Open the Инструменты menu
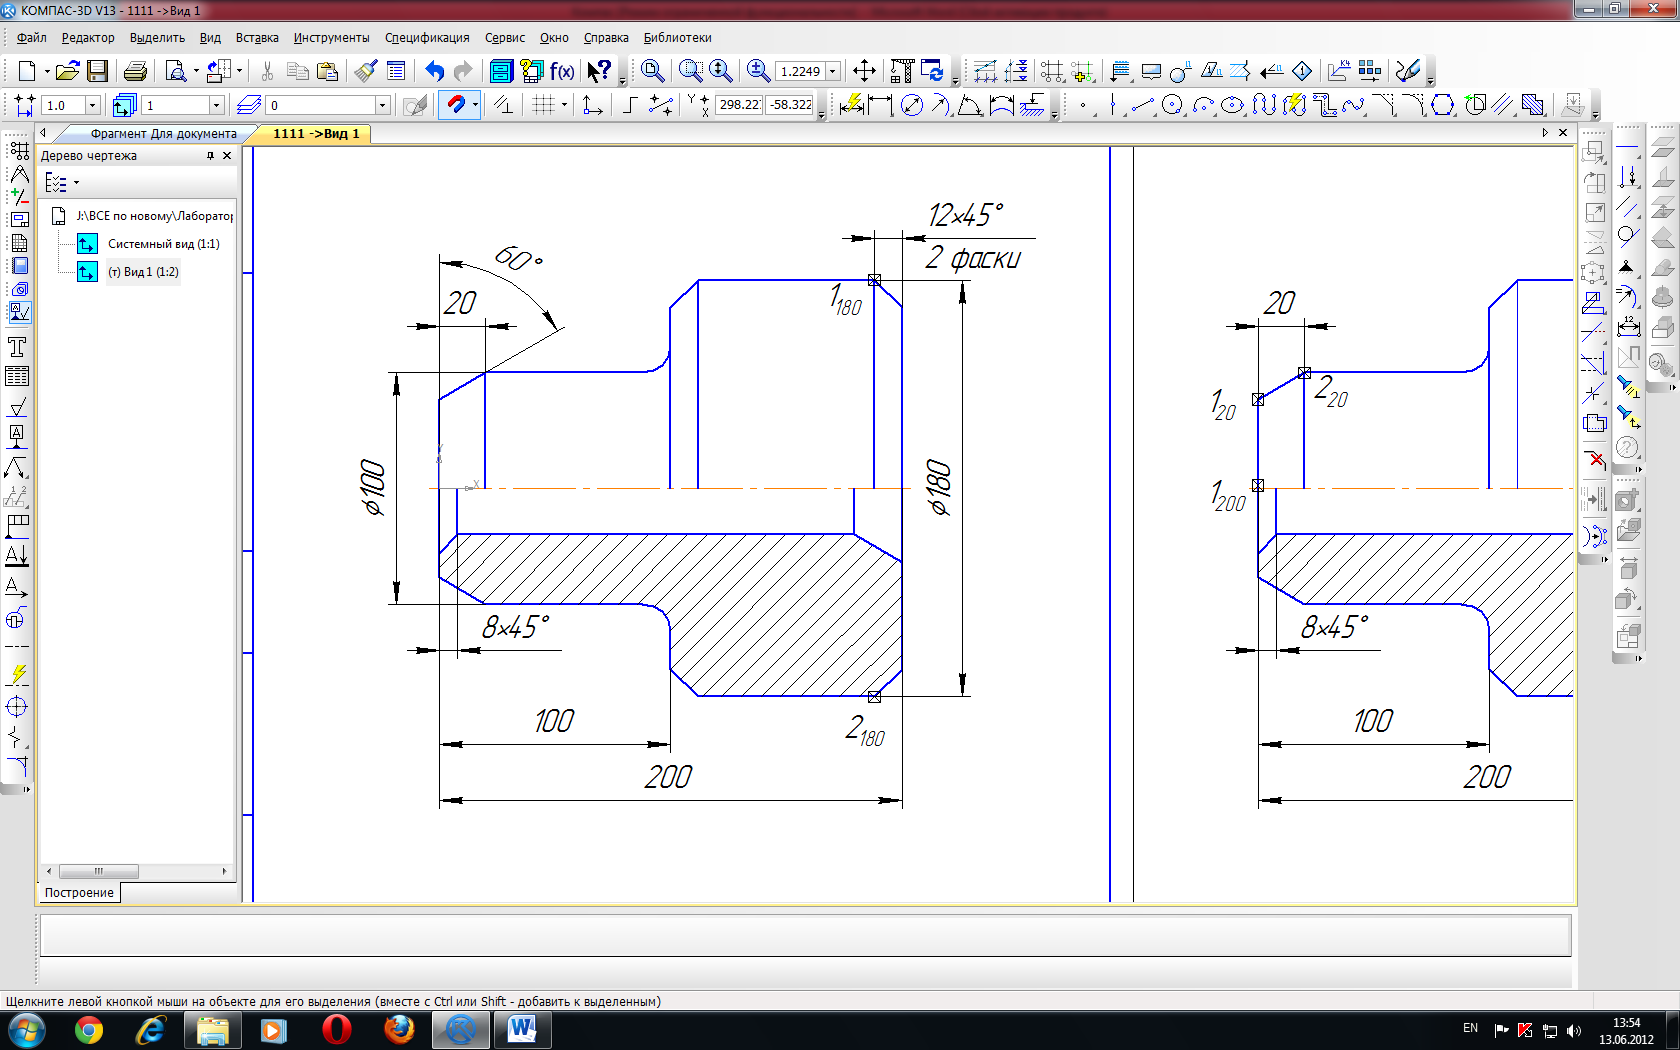1680x1050 pixels. coord(331,38)
